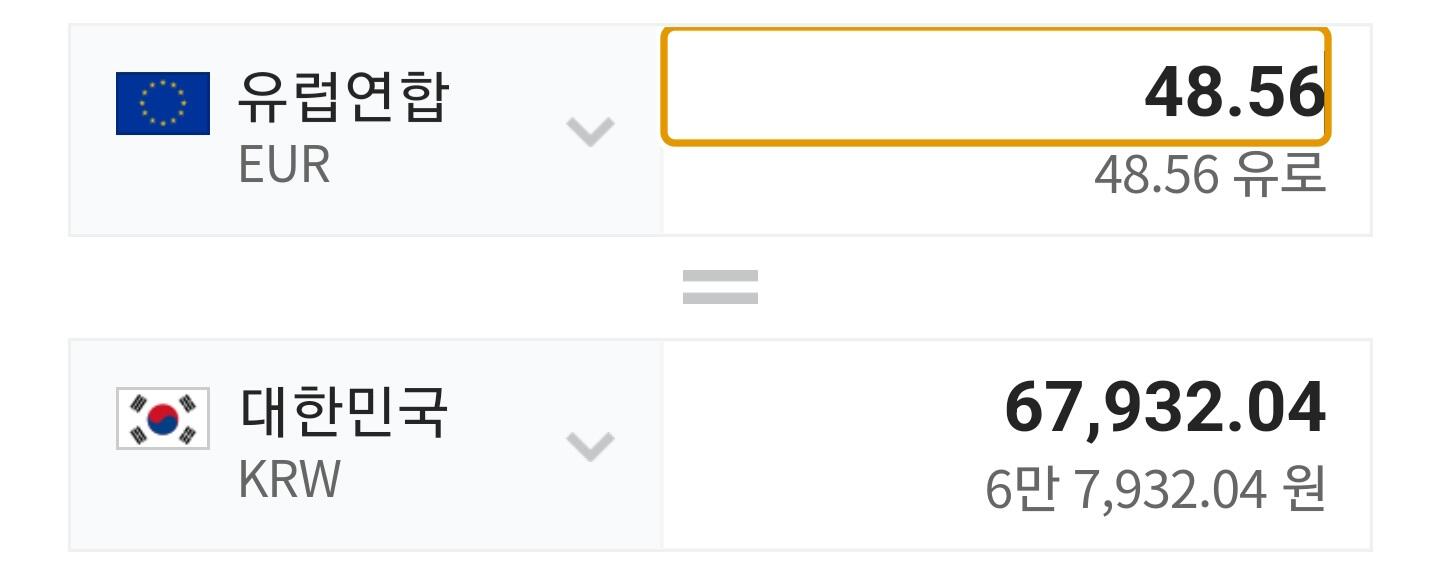Click the 원 unit word under result

(x=1303, y=489)
